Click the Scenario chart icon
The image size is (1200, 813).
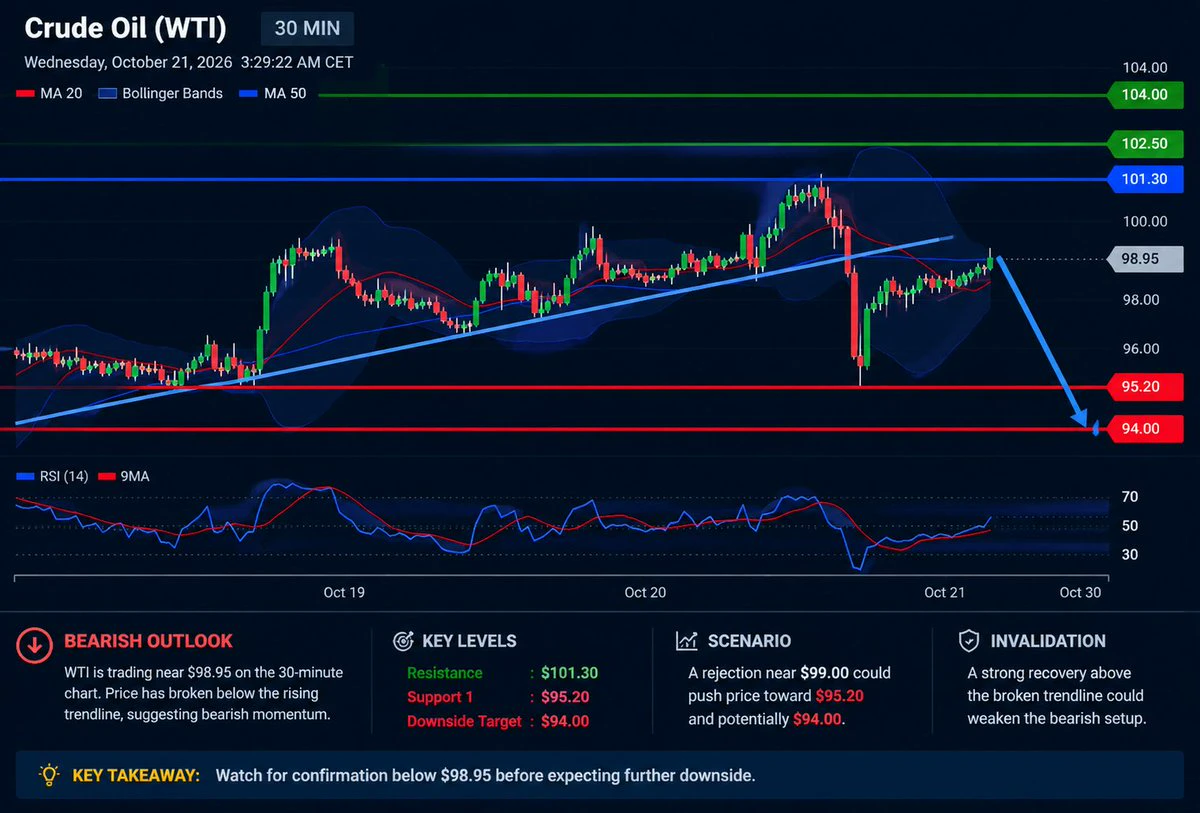687,641
